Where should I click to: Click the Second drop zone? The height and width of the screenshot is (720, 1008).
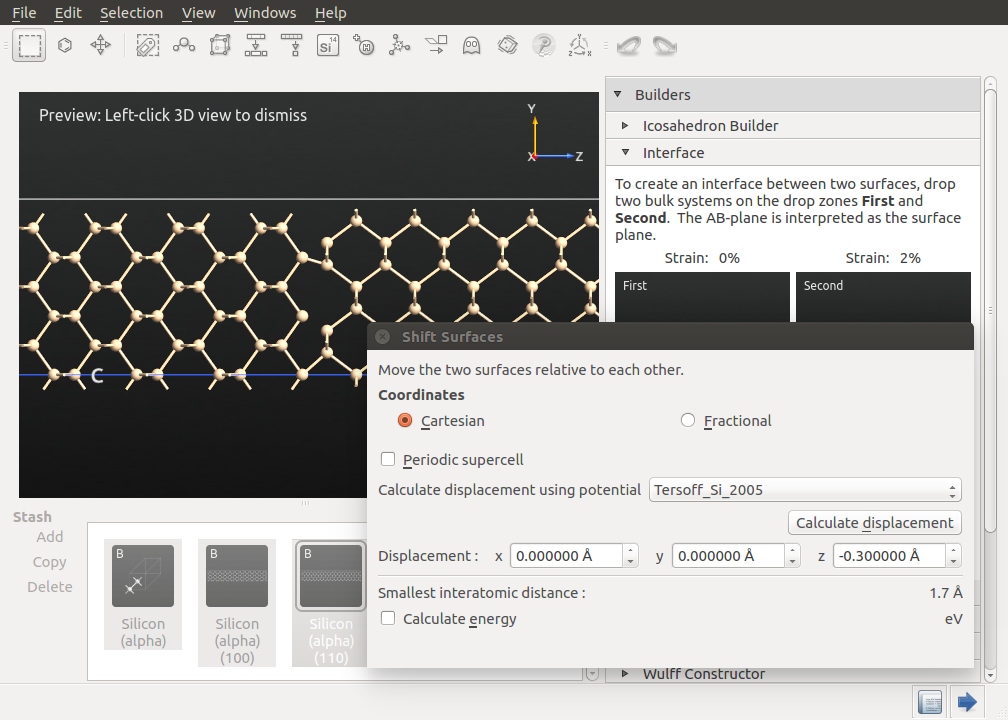coord(883,297)
